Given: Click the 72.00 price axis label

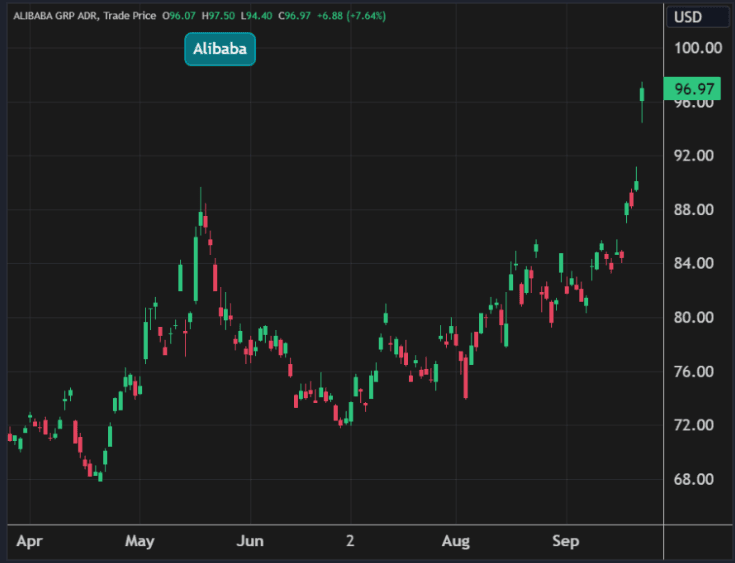Looking at the screenshot, I should click(x=694, y=425).
